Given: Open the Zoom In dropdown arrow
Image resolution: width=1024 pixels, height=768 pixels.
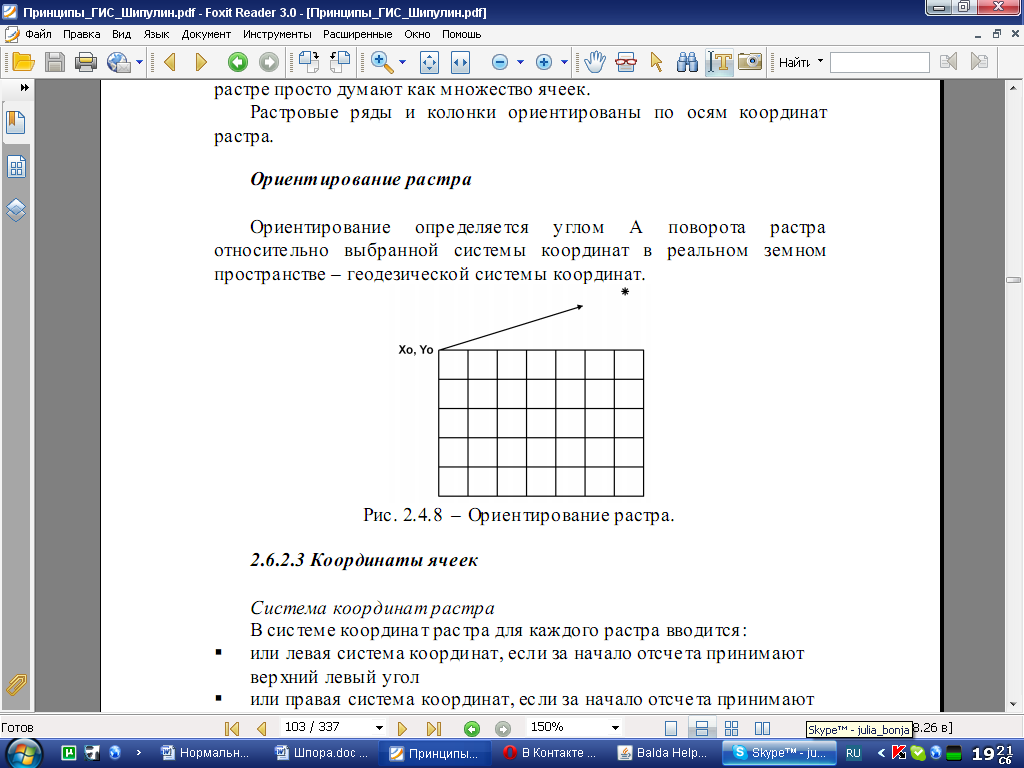Looking at the screenshot, I should (564, 63).
